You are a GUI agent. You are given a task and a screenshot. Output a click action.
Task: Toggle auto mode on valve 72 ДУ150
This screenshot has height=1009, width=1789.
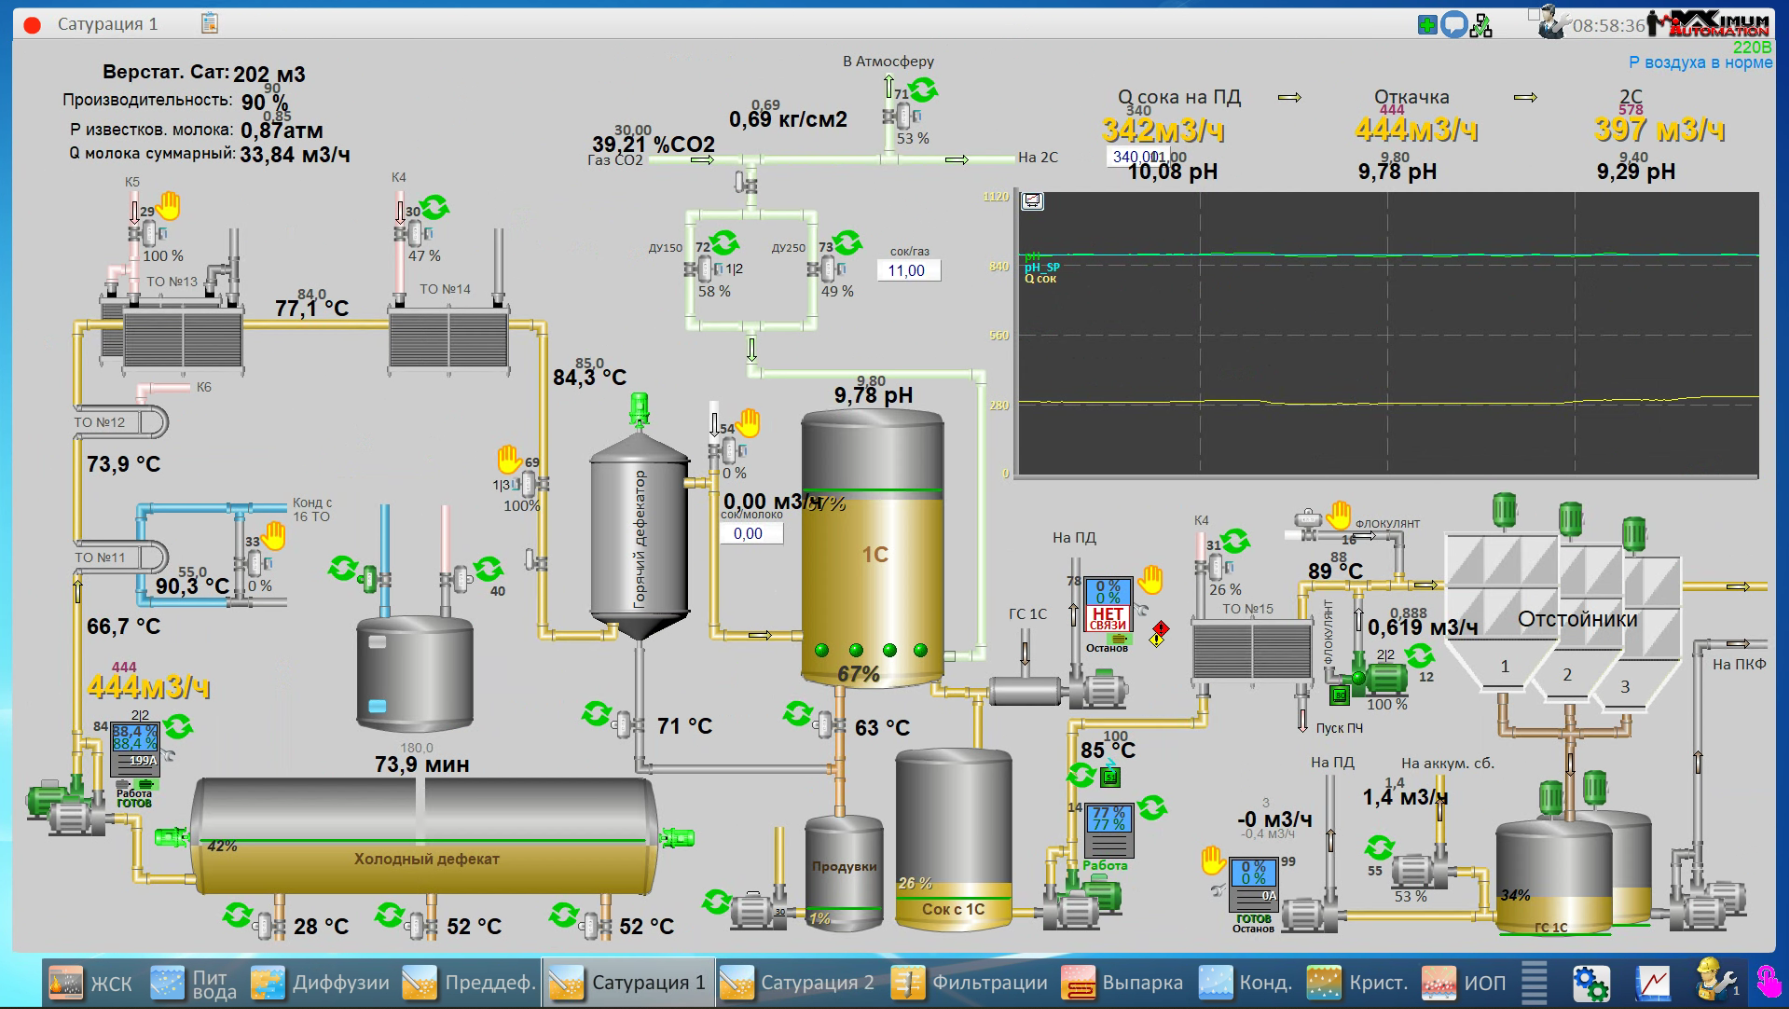(725, 242)
